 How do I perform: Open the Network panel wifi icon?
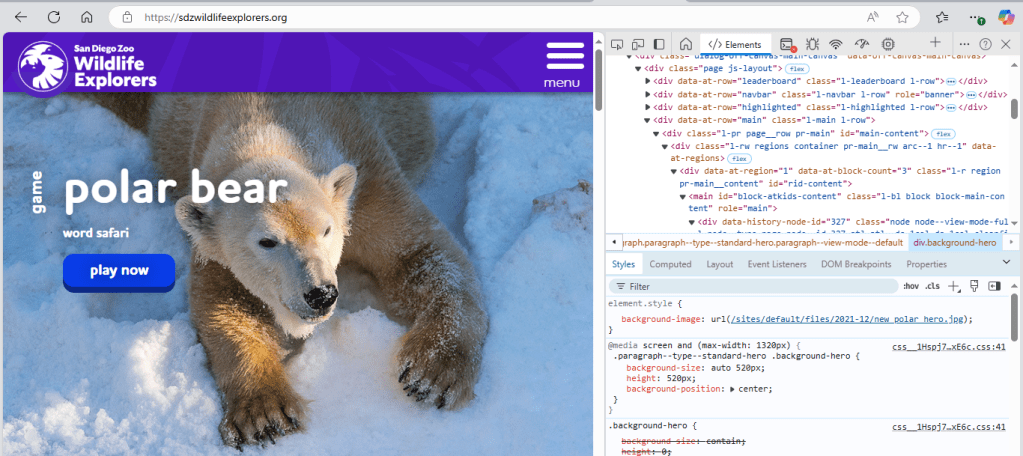click(x=836, y=44)
